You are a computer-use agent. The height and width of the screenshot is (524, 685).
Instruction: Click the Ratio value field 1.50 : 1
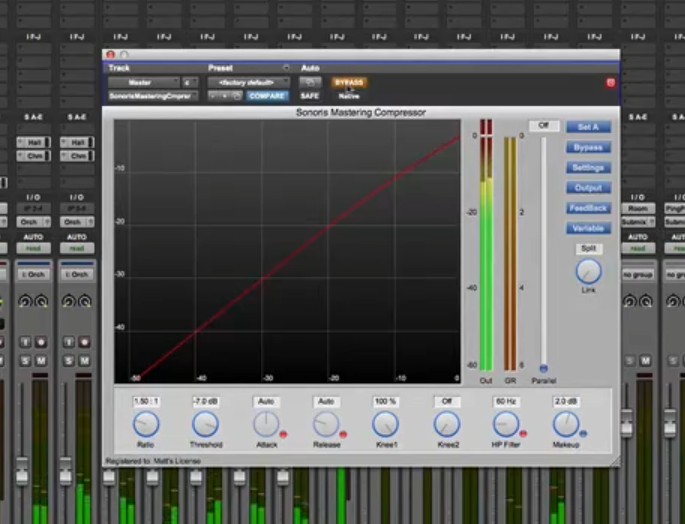click(146, 401)
